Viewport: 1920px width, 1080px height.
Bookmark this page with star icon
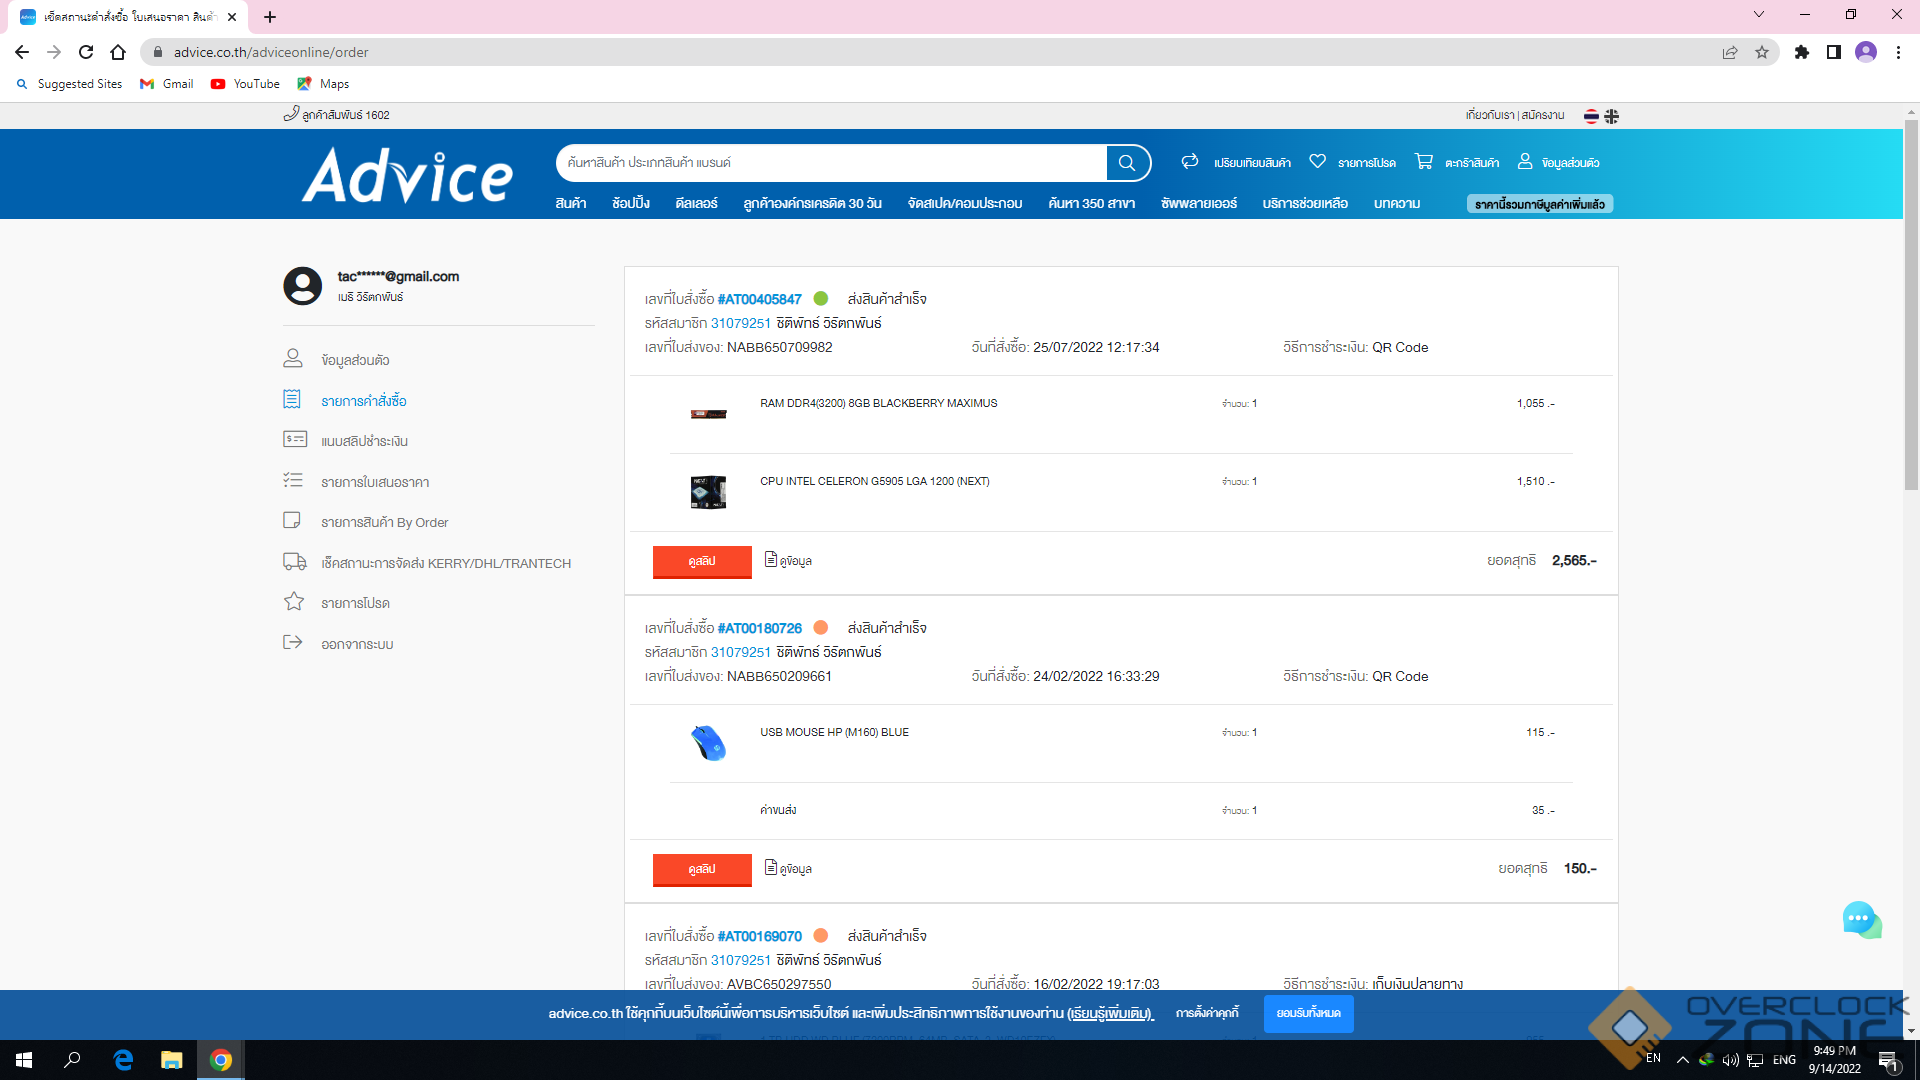point(1762,52)
